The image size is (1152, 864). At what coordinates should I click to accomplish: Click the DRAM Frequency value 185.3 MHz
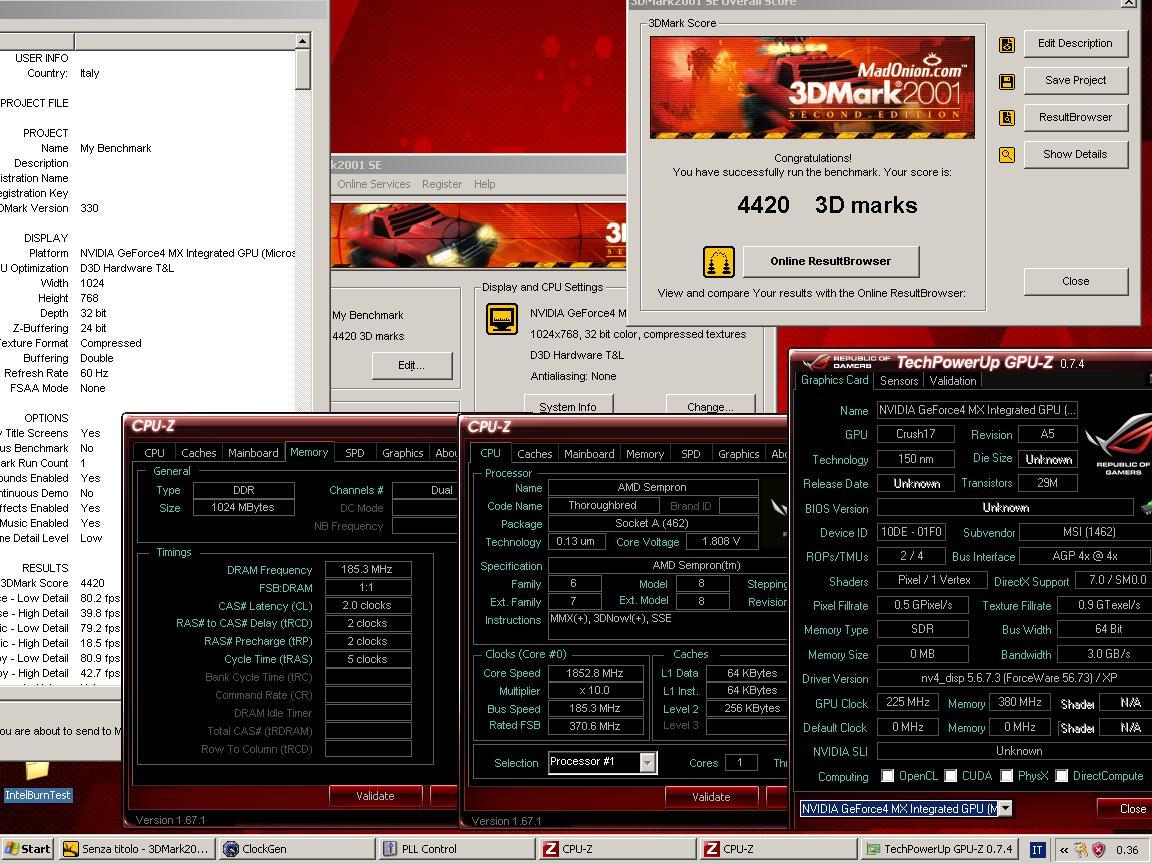pyautogui.click(x=367, y=569)
